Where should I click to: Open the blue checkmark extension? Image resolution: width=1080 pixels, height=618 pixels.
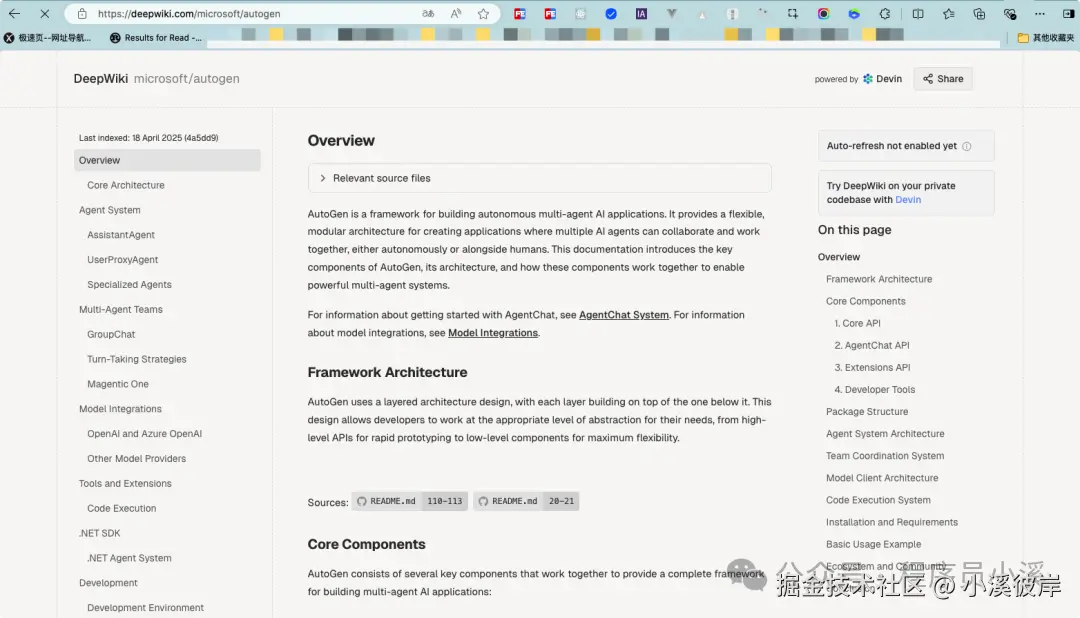pyautogui.click(x=611, y=13)
